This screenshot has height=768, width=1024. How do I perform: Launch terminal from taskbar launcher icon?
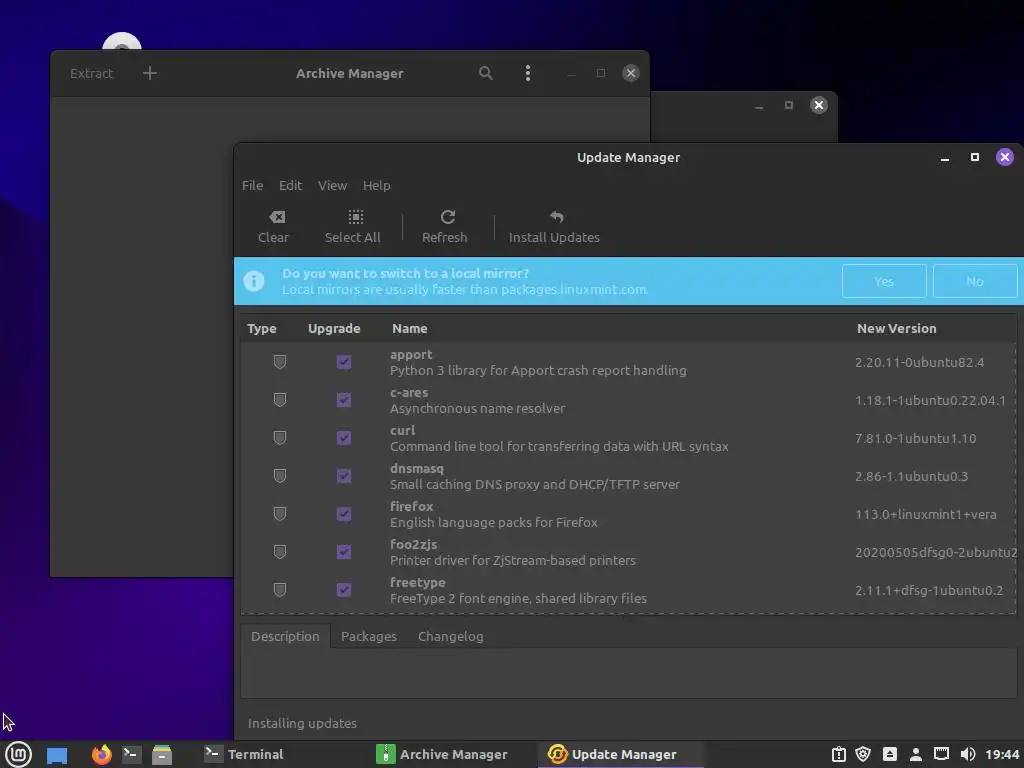(131, 754)
